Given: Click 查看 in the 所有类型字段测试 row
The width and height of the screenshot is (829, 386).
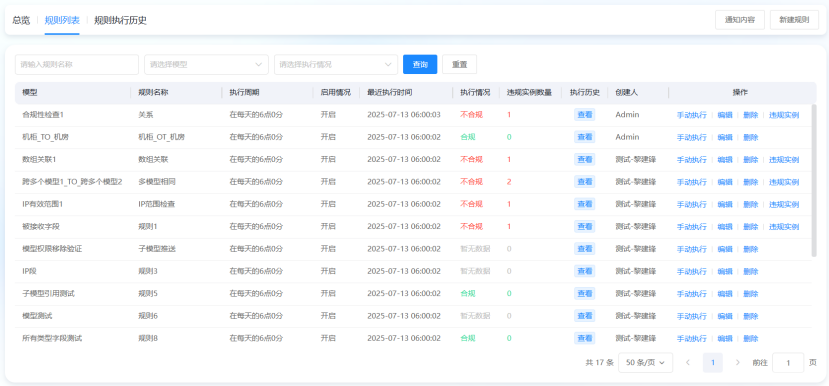Looking at the screenshot, I should pos(584,338).
